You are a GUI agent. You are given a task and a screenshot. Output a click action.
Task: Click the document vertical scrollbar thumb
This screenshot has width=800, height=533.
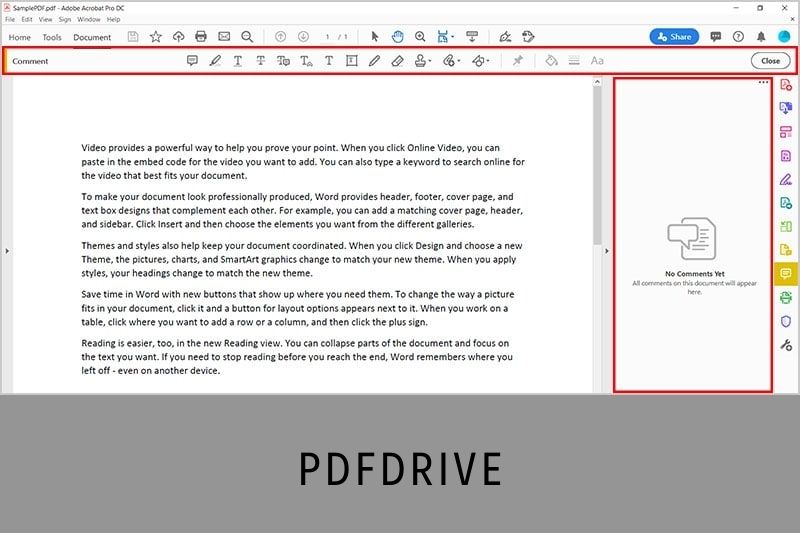tap(597, 165)
